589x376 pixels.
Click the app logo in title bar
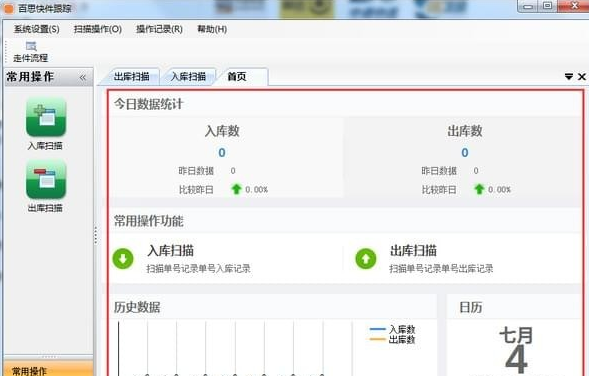pos(9,8)
